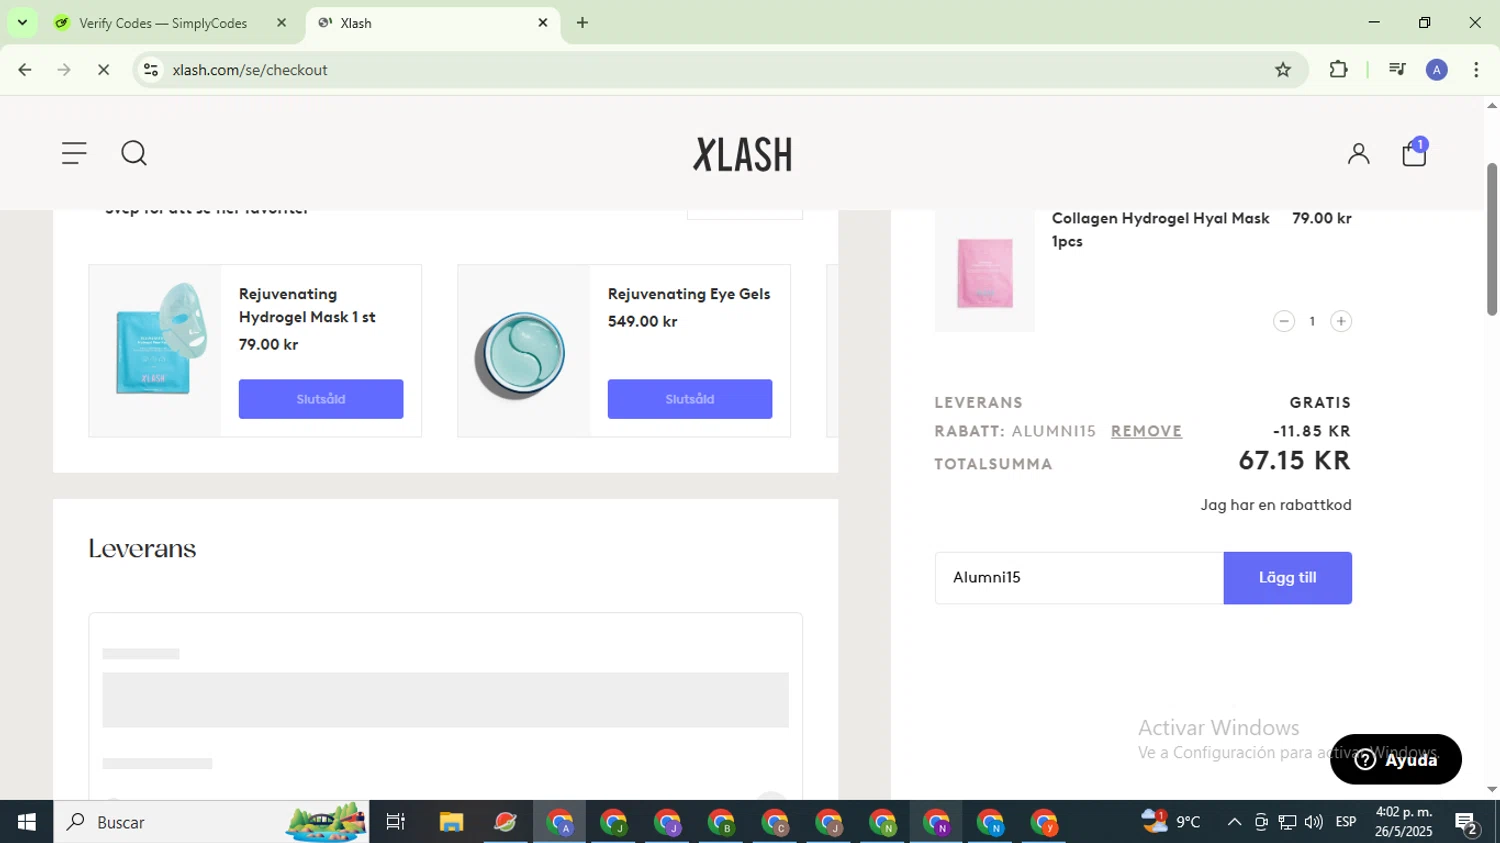Image resolution: width=1500 pixels, height=843 pixels.
Task: Open the volume control in tray
Action: 1314,822
